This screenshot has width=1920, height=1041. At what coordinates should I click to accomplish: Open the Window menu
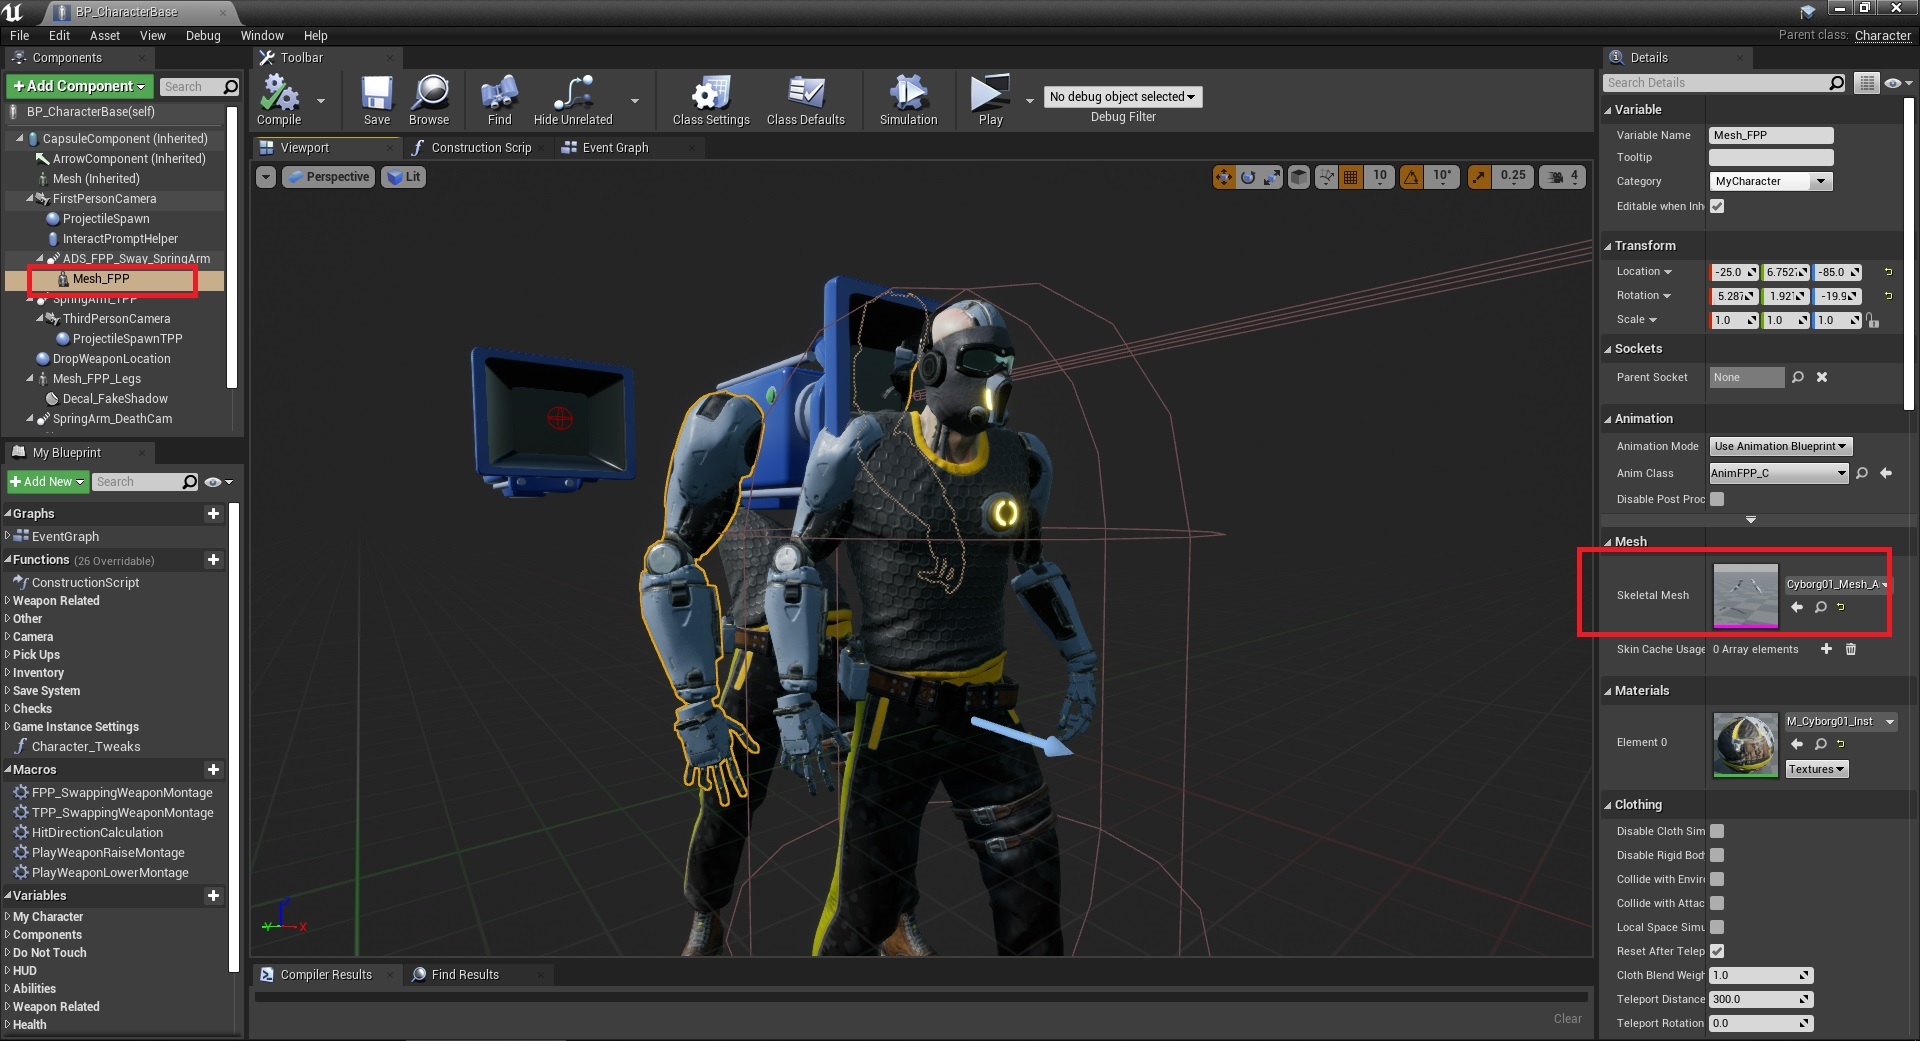click(x=262, y=35)
